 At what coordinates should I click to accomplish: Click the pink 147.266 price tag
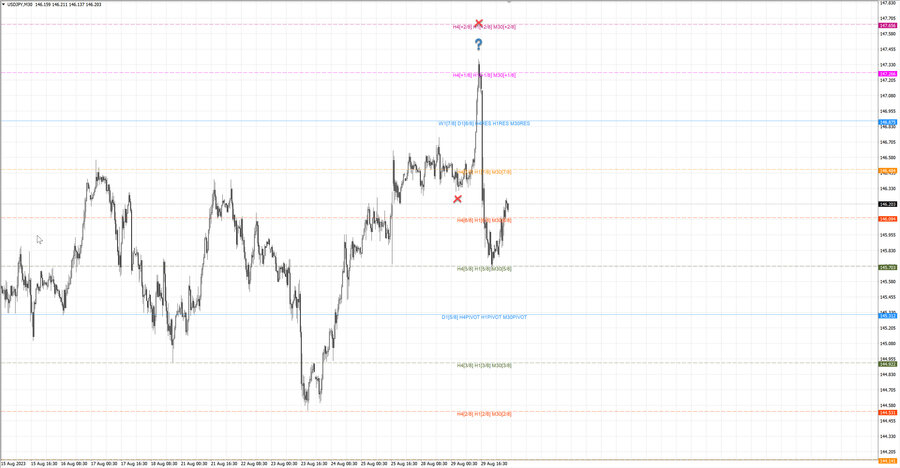click(x=887, y=74)
